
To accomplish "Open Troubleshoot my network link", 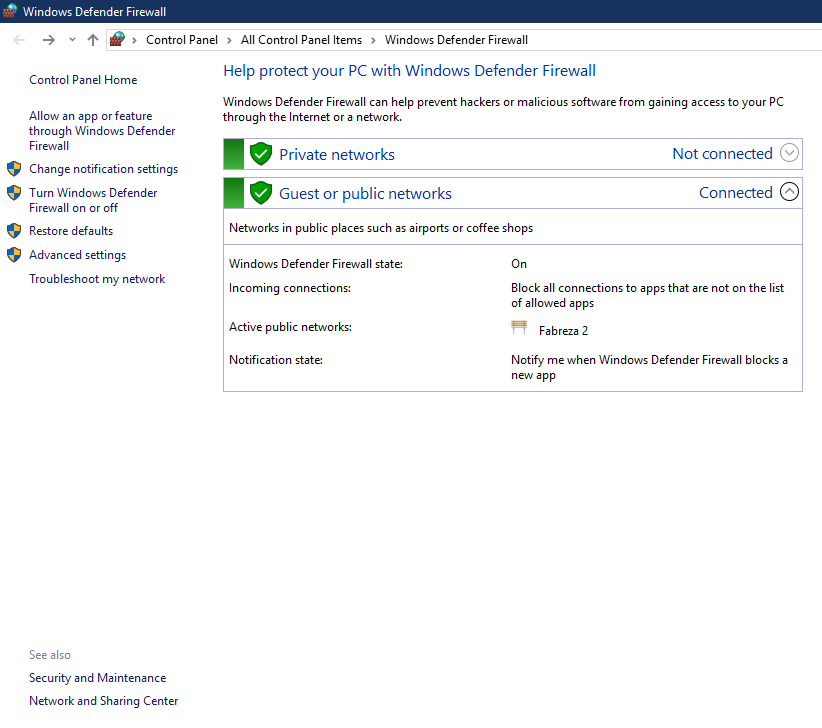I will [97, 279].
